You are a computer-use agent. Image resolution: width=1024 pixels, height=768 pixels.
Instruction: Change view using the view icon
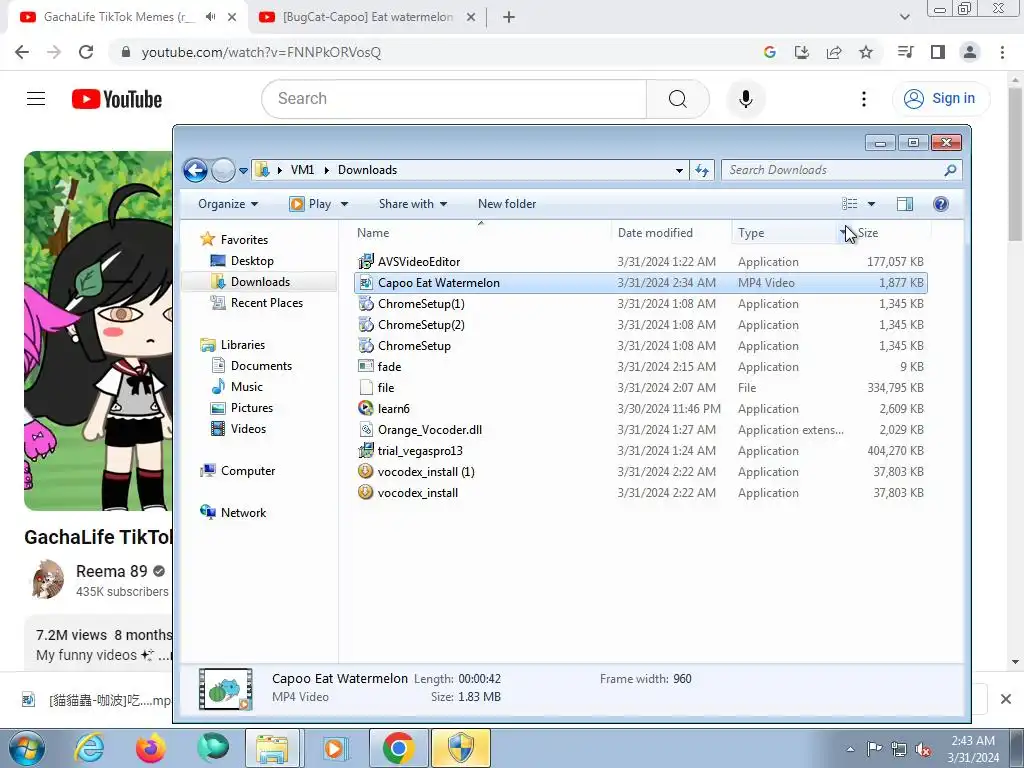850,204
